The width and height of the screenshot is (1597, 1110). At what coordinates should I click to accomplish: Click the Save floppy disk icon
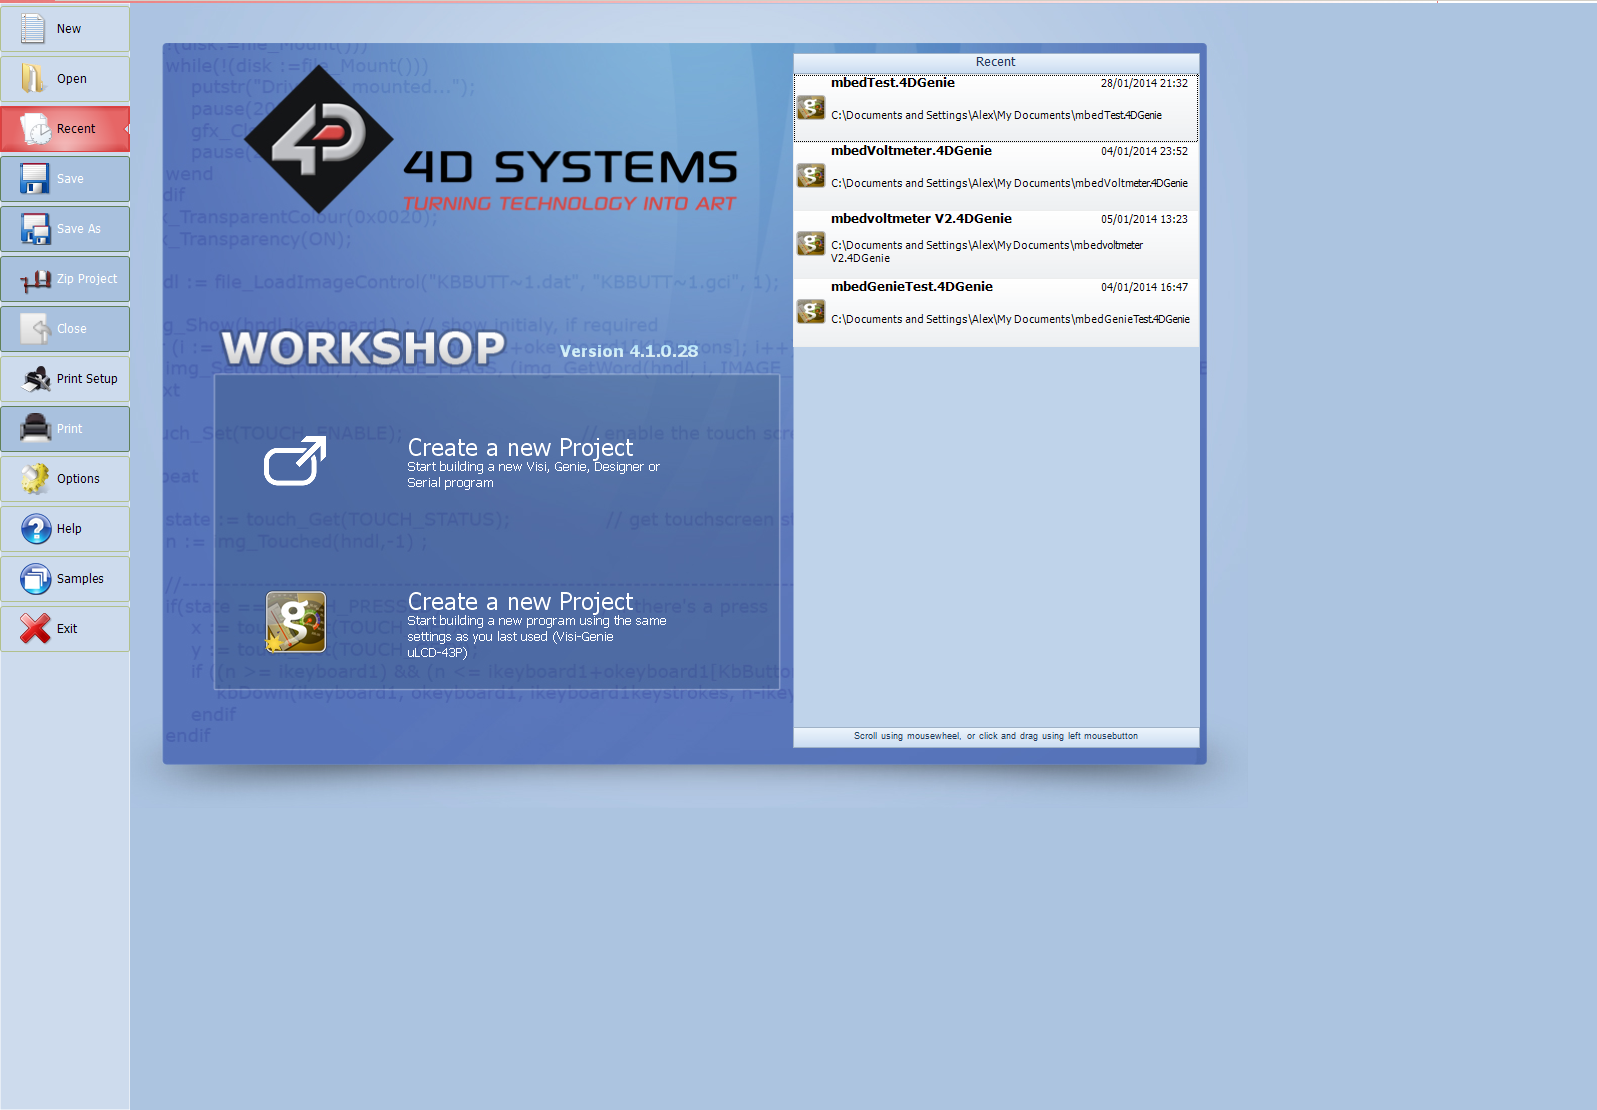tap(35, 178)
